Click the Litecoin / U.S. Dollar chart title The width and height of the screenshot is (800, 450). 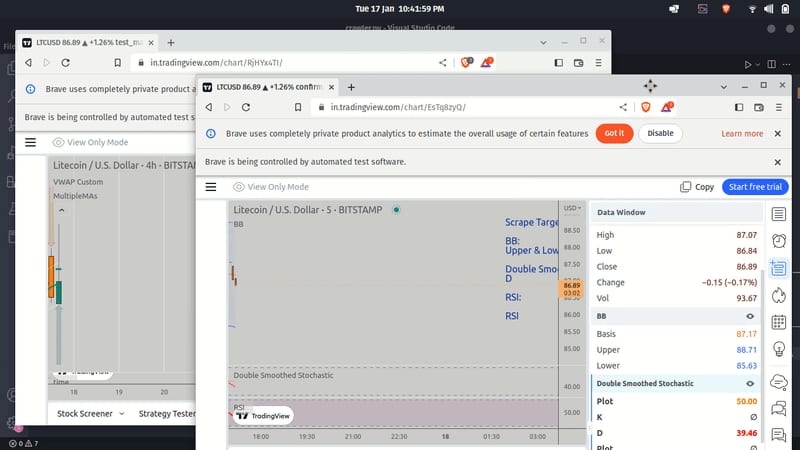pyautogui.click(x=308, y=210)
